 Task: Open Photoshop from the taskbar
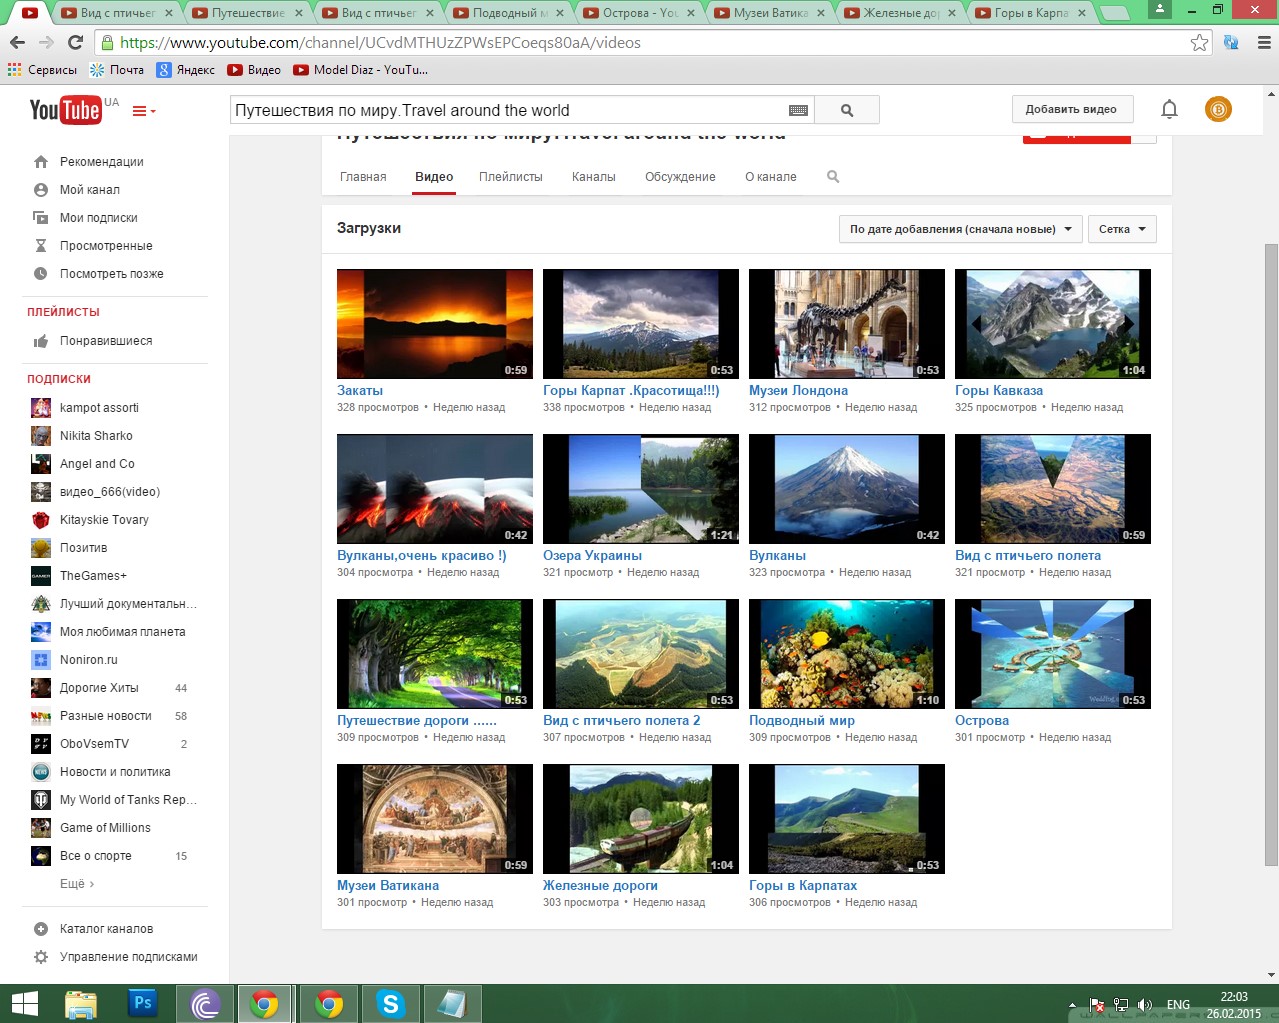142,1003
